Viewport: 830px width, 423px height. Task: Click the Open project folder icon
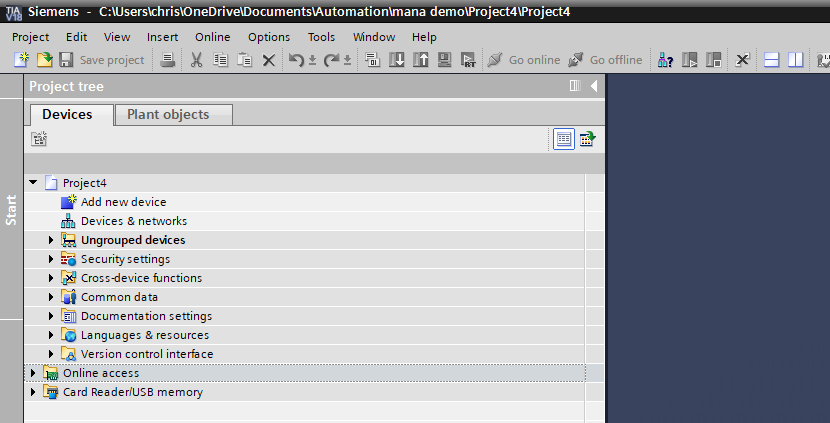44,60
